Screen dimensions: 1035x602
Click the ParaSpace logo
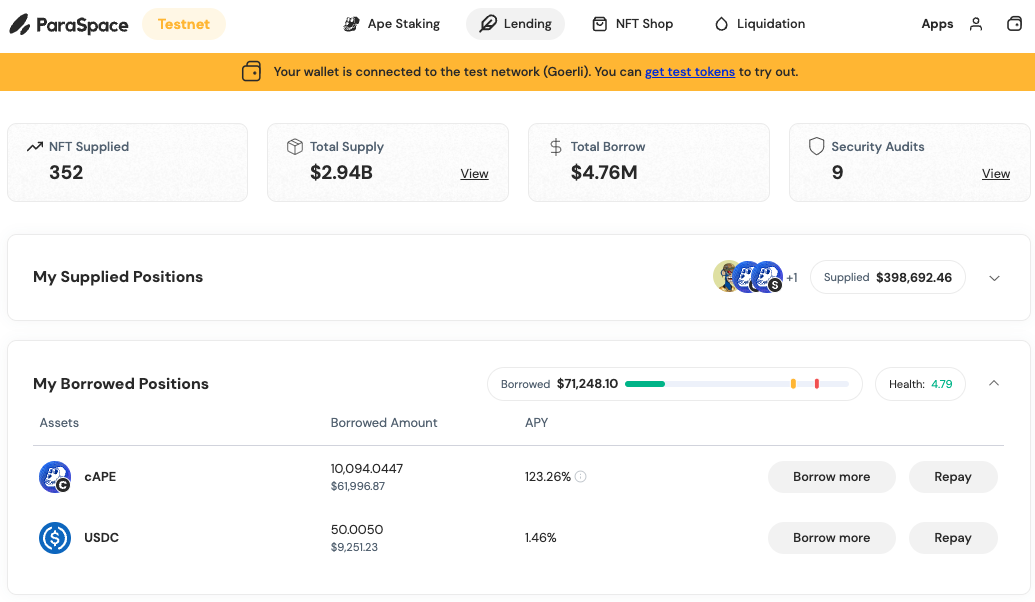point(69,24)
